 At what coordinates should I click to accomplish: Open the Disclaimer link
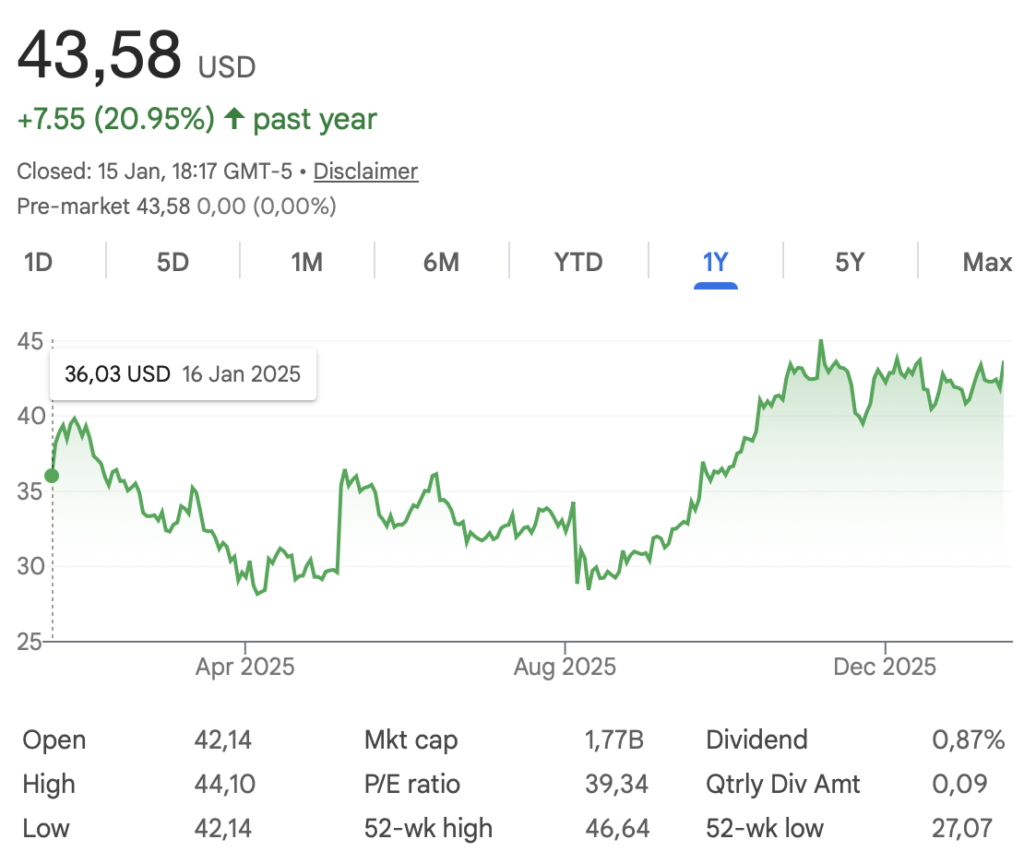(365, 171)
